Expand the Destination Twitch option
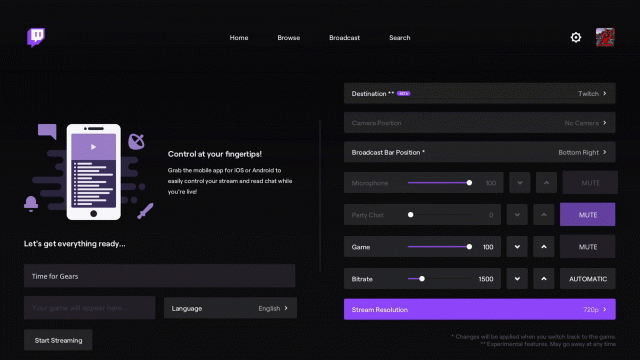 (x=480, y=93)
